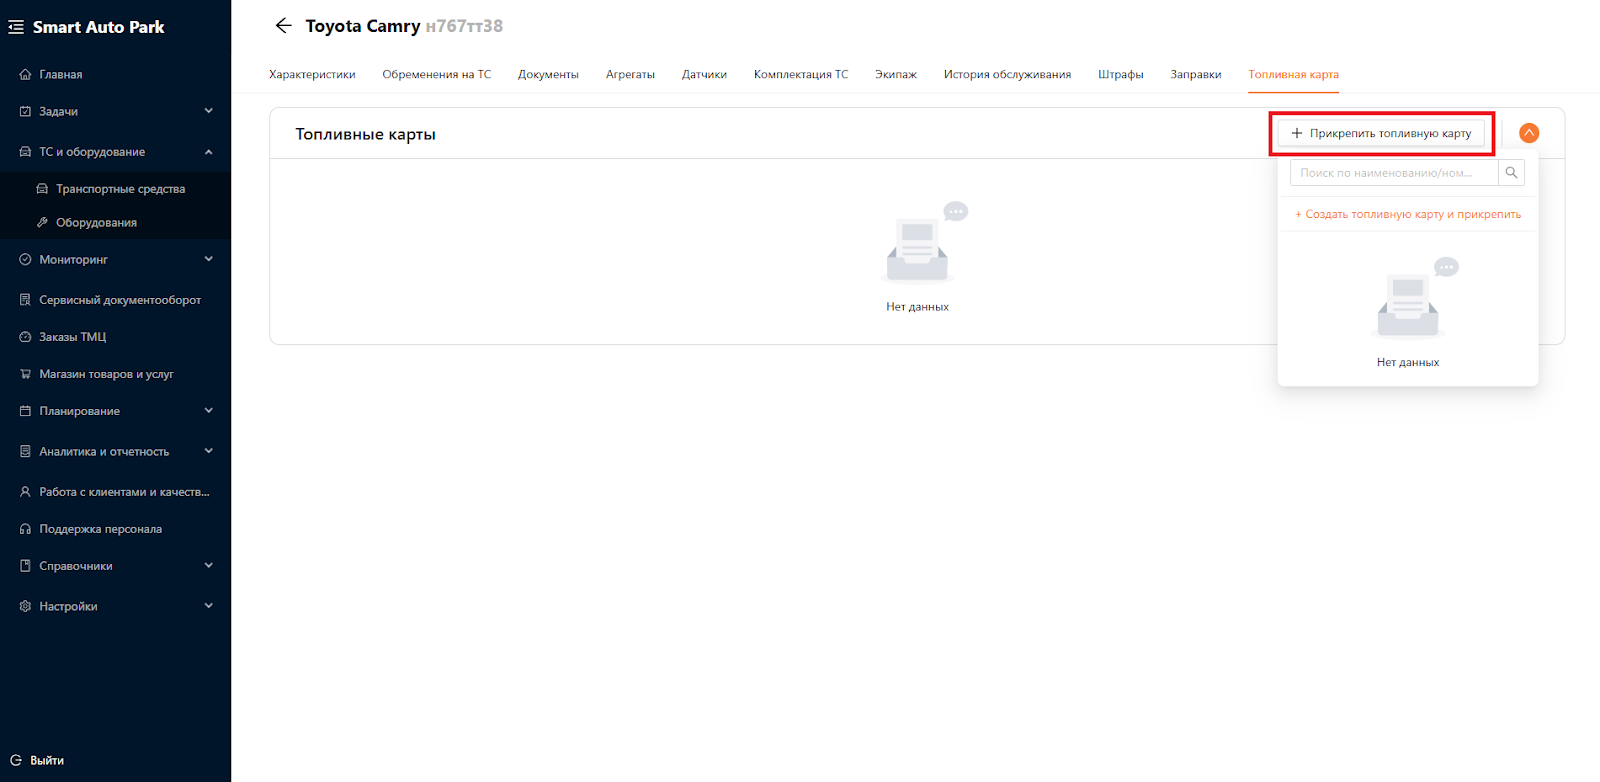Image resolution: width=1600 pixels, height=782 pixels.
Task: Switch to the Характеристики tab
Action: pyautogui.click(x=312, y=75)
